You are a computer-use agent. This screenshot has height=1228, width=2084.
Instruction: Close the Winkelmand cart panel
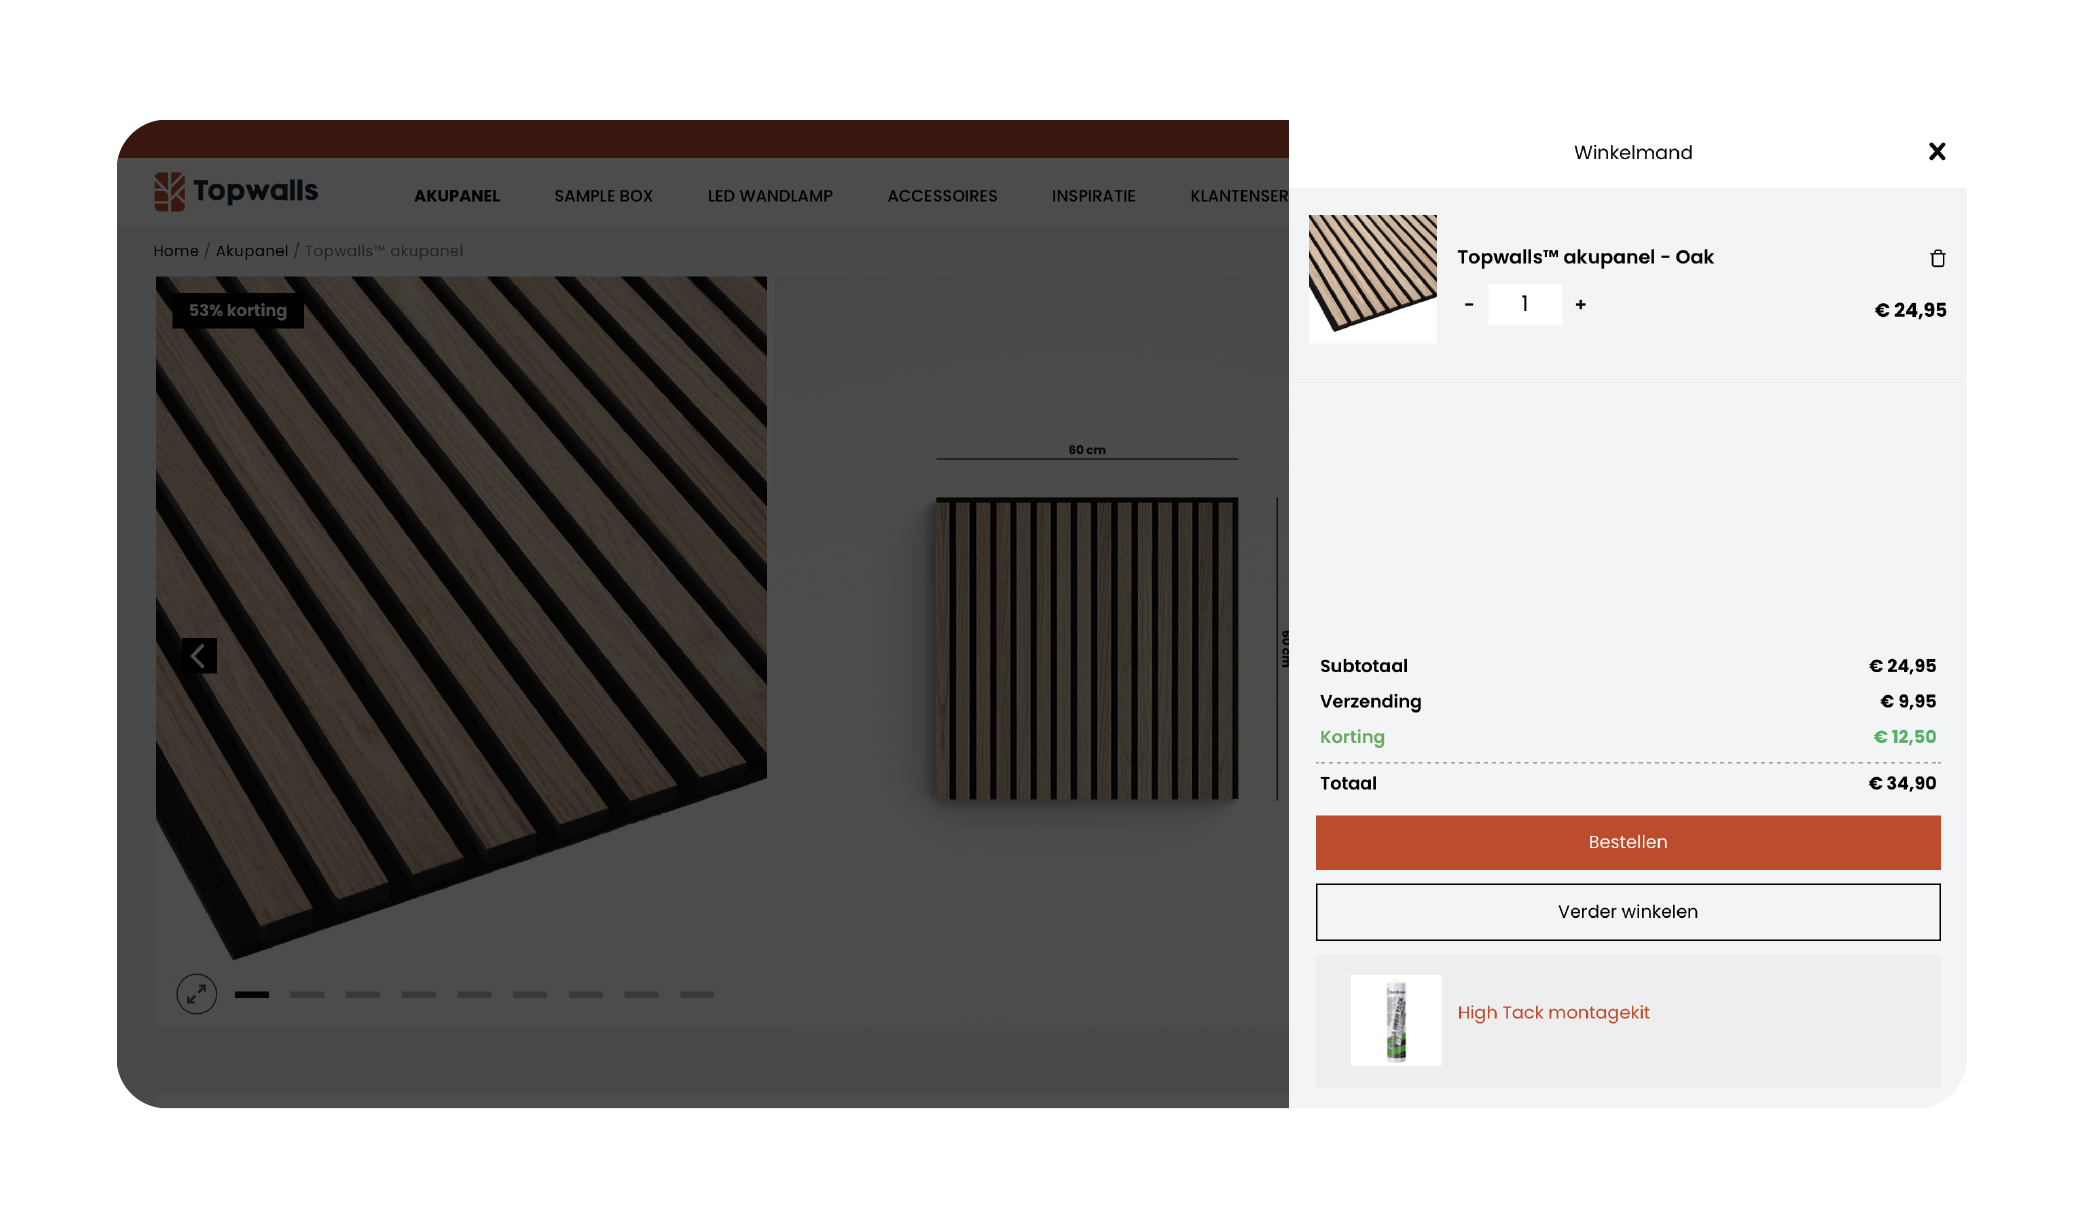1937,152
